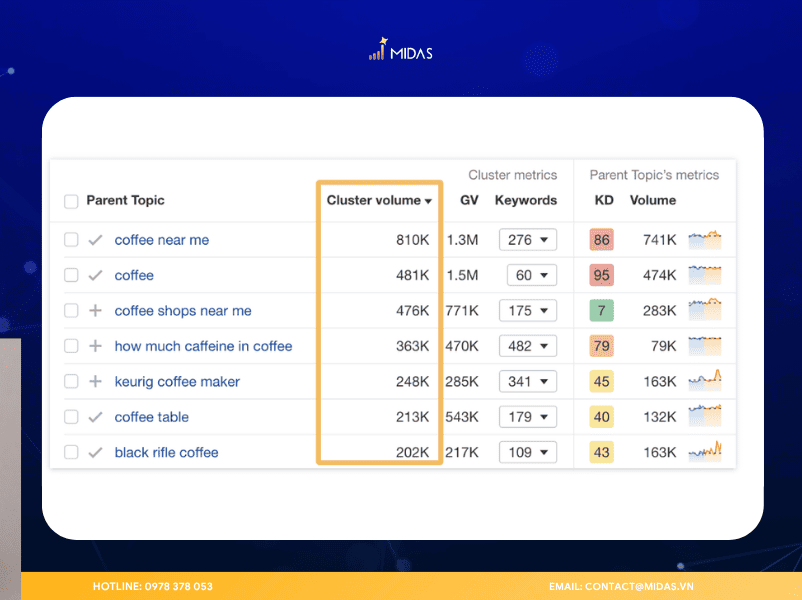Click the GV column header
Screen dimensions: 802x600
(469, 200)
